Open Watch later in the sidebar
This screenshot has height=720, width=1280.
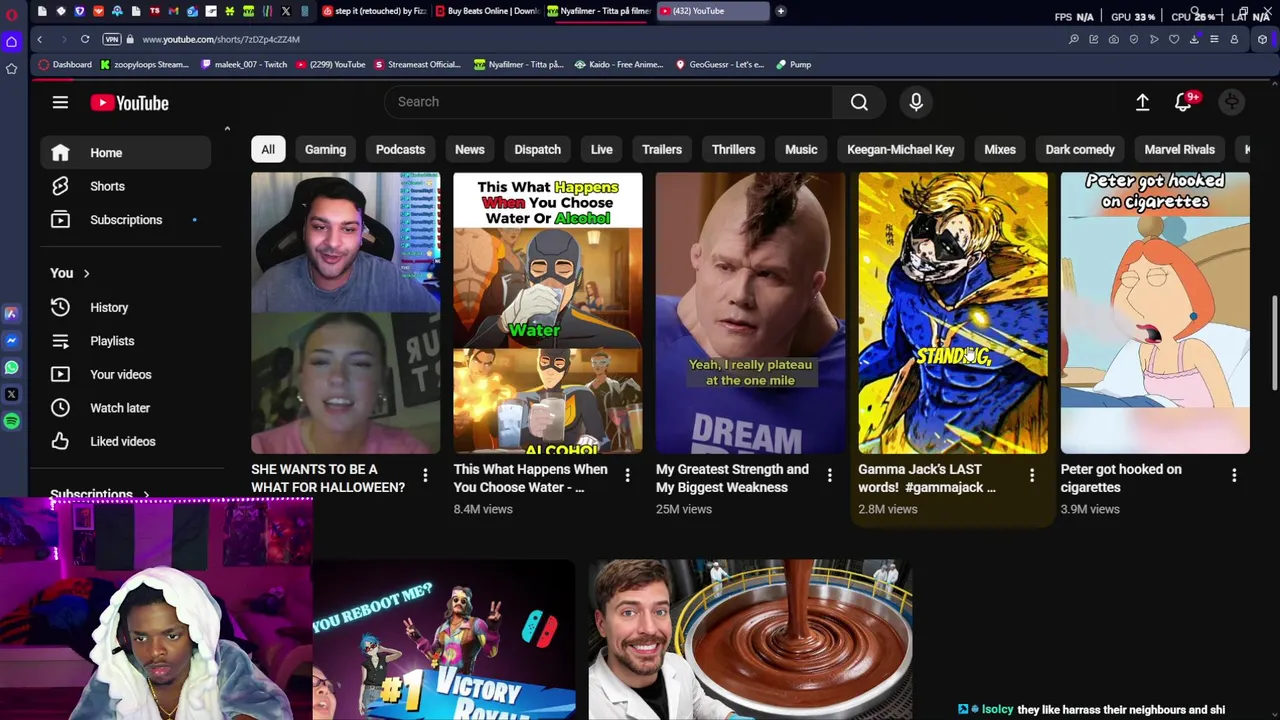(x=126, y=408)
